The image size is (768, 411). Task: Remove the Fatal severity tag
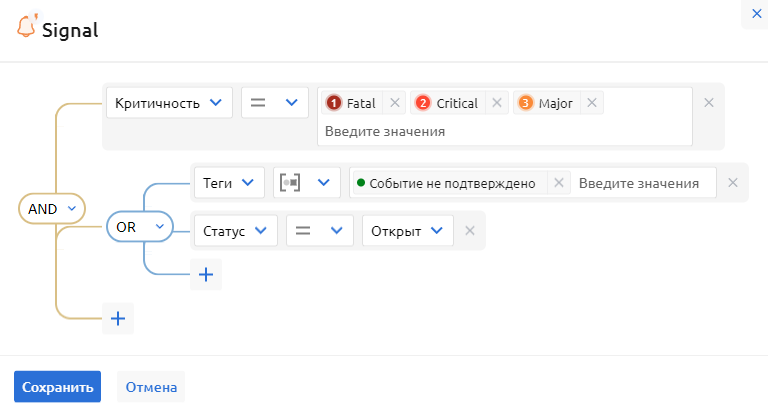[394, 103]
